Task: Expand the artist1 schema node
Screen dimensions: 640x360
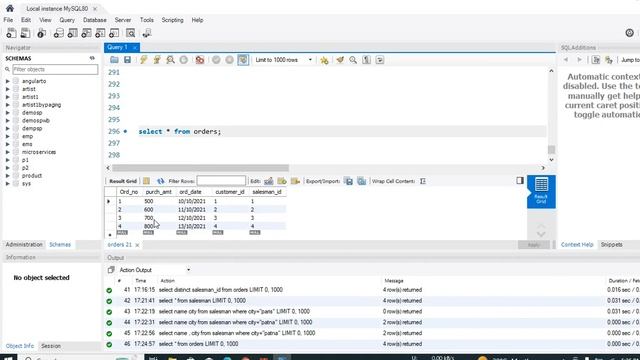Action: click(x=7, y=97)
